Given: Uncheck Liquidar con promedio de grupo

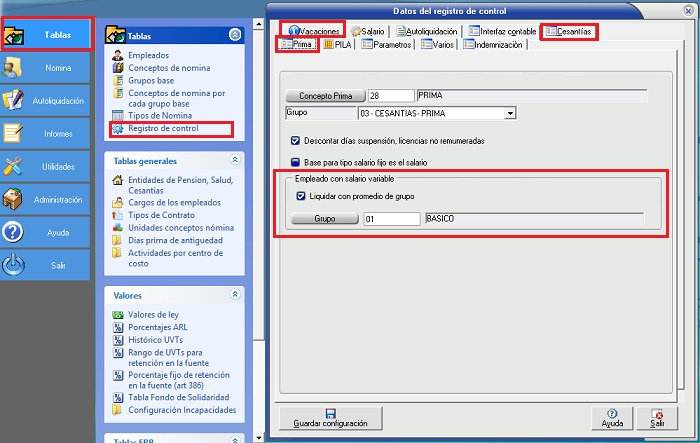Looking at the screenshot, I should (x=301, y=196).
